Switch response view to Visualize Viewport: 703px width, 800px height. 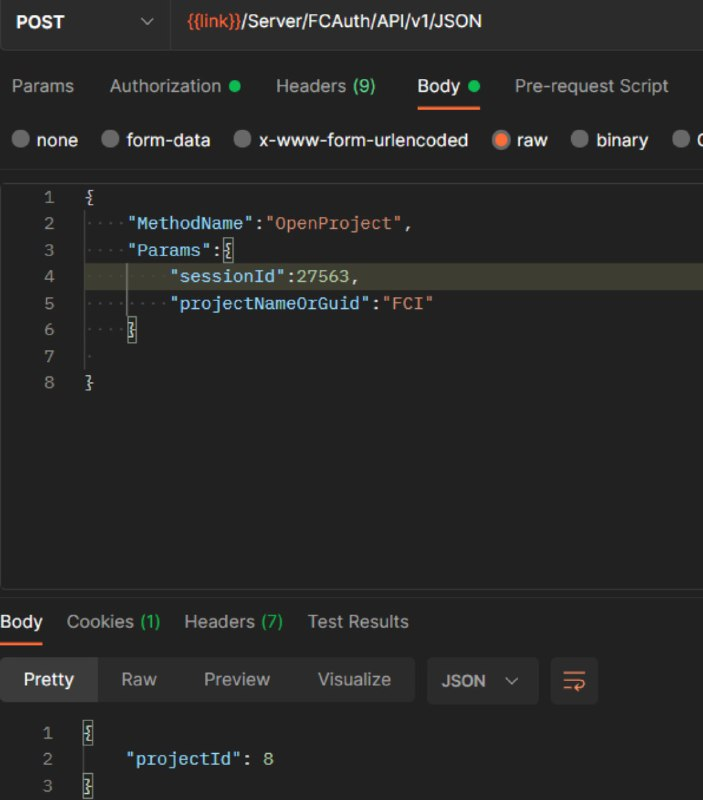(354, 680)
